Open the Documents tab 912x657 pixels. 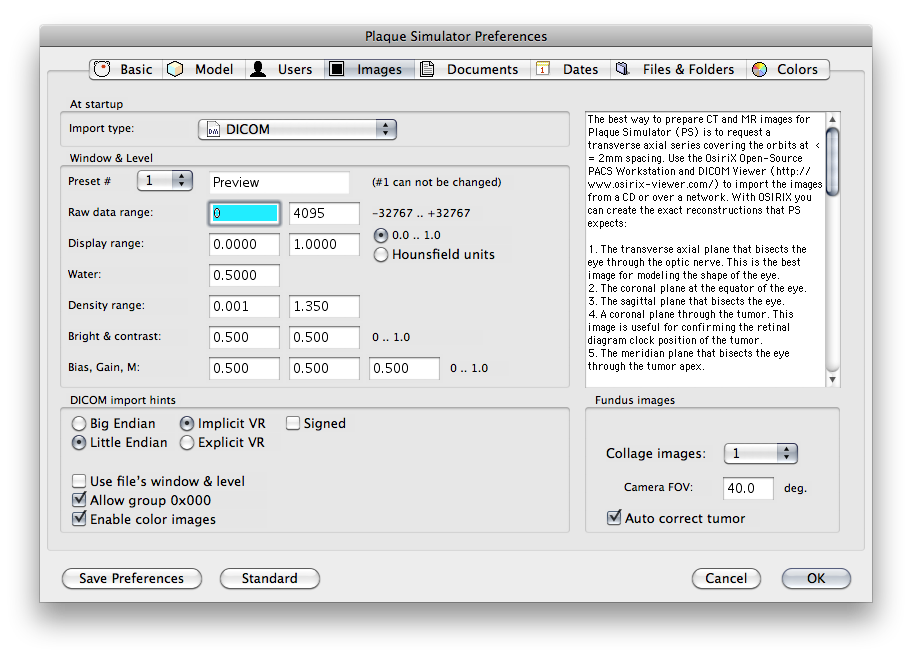tap(472, 69)
